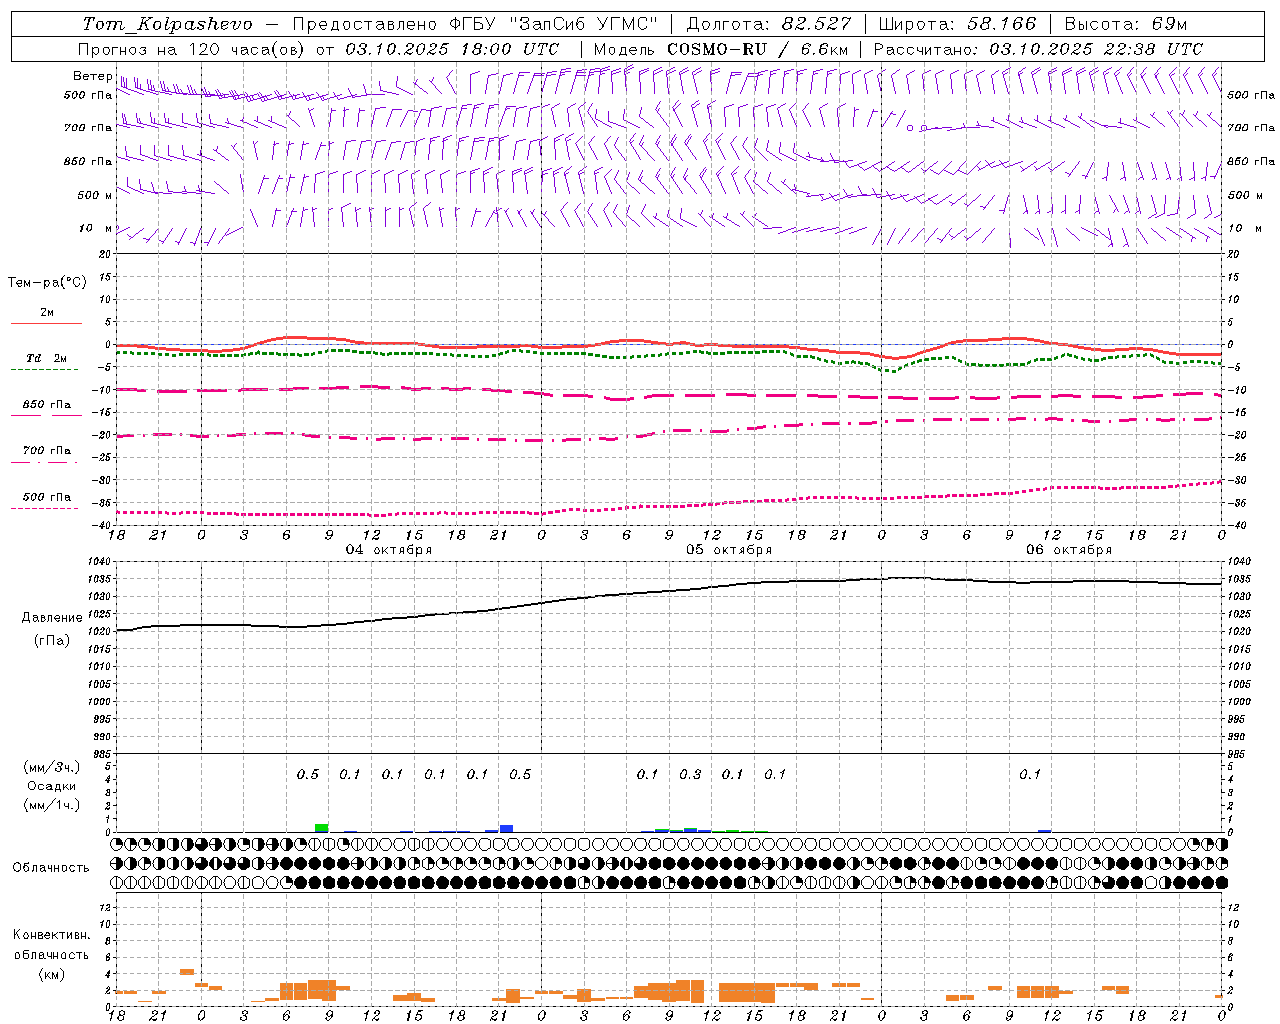Click the '04 октября' date label
The height and width of the screenshot is (1024, 1280).
pos(389,550)
